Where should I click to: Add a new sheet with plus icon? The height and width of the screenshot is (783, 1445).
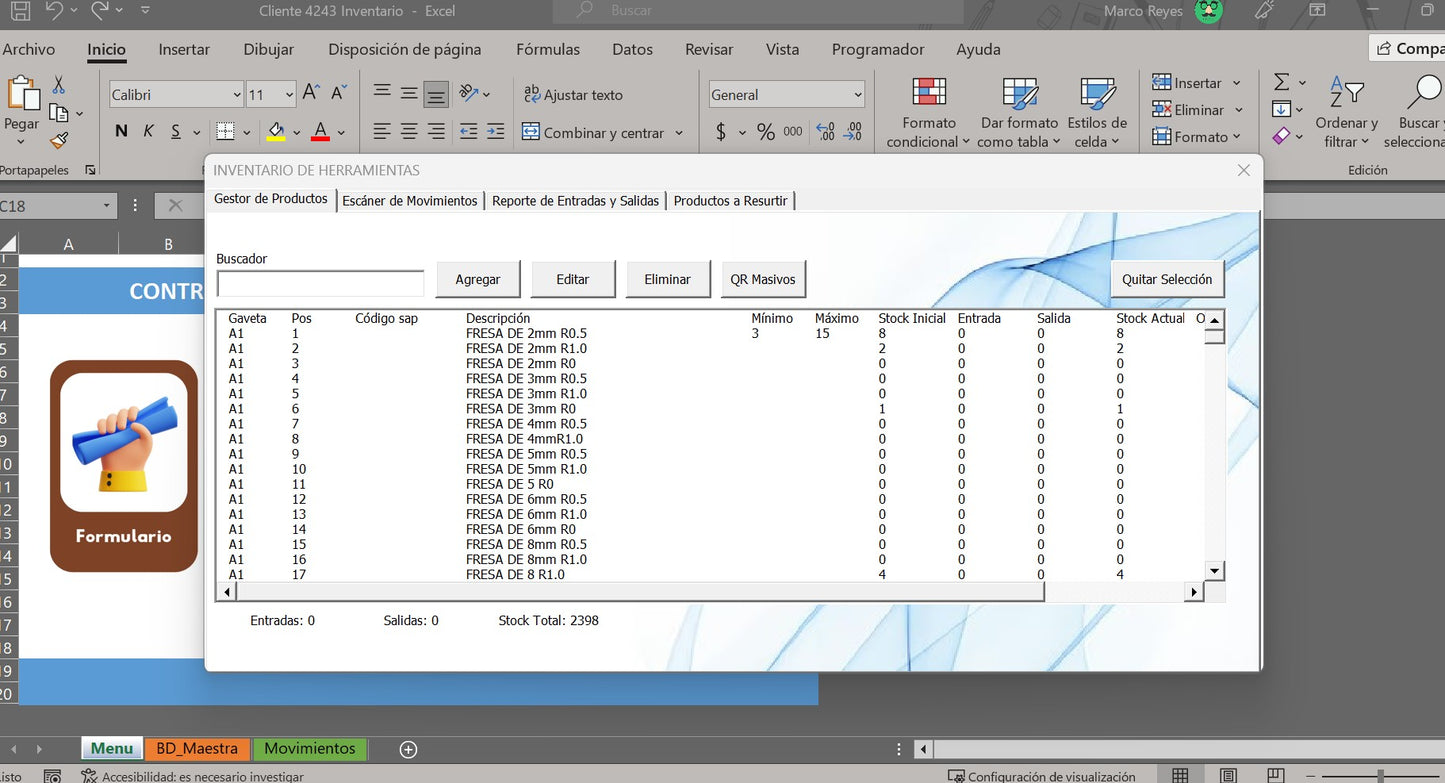click(x=408, y=749)
